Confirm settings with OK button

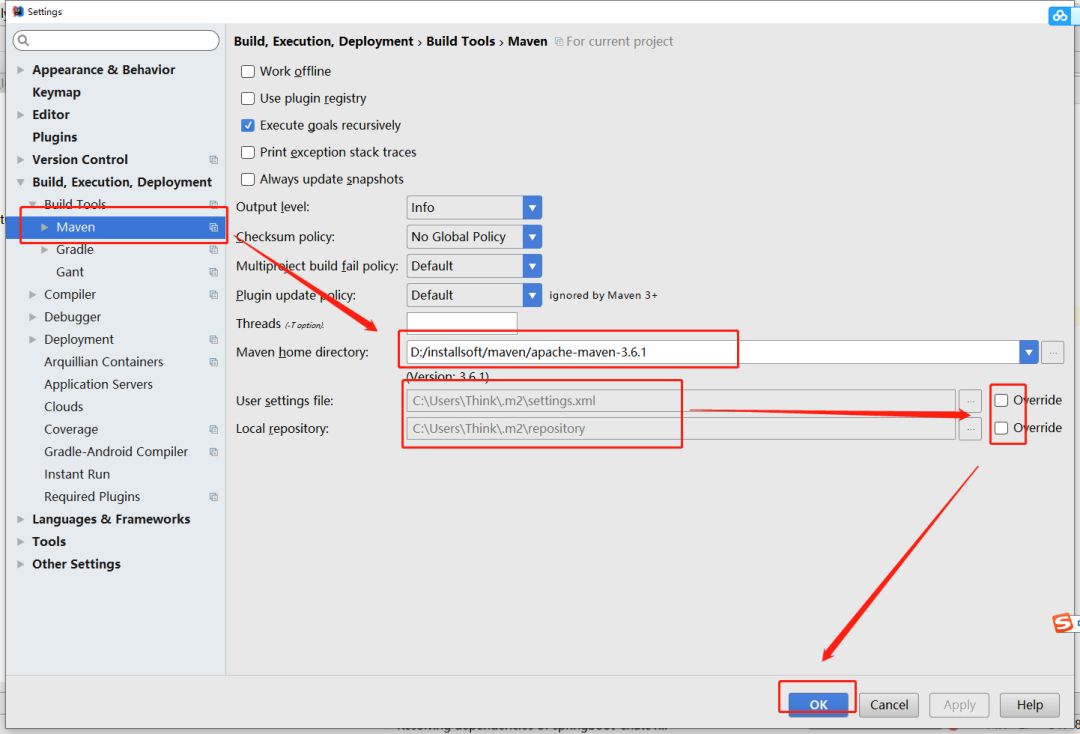(x=818, y=705)
